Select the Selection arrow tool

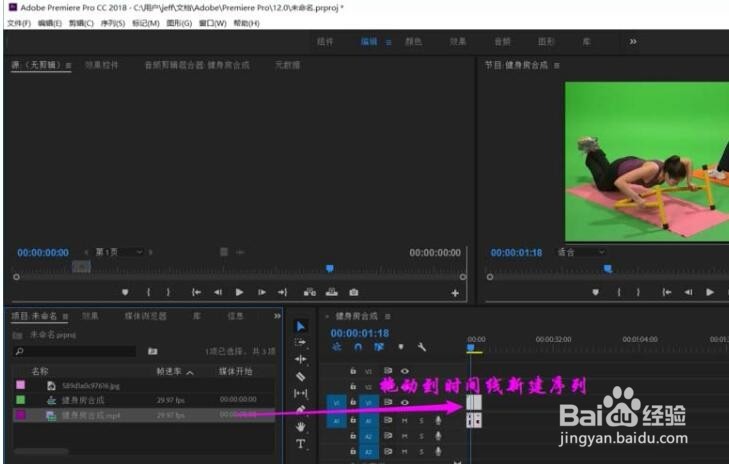pyautogui.click(x=301, y=326)
